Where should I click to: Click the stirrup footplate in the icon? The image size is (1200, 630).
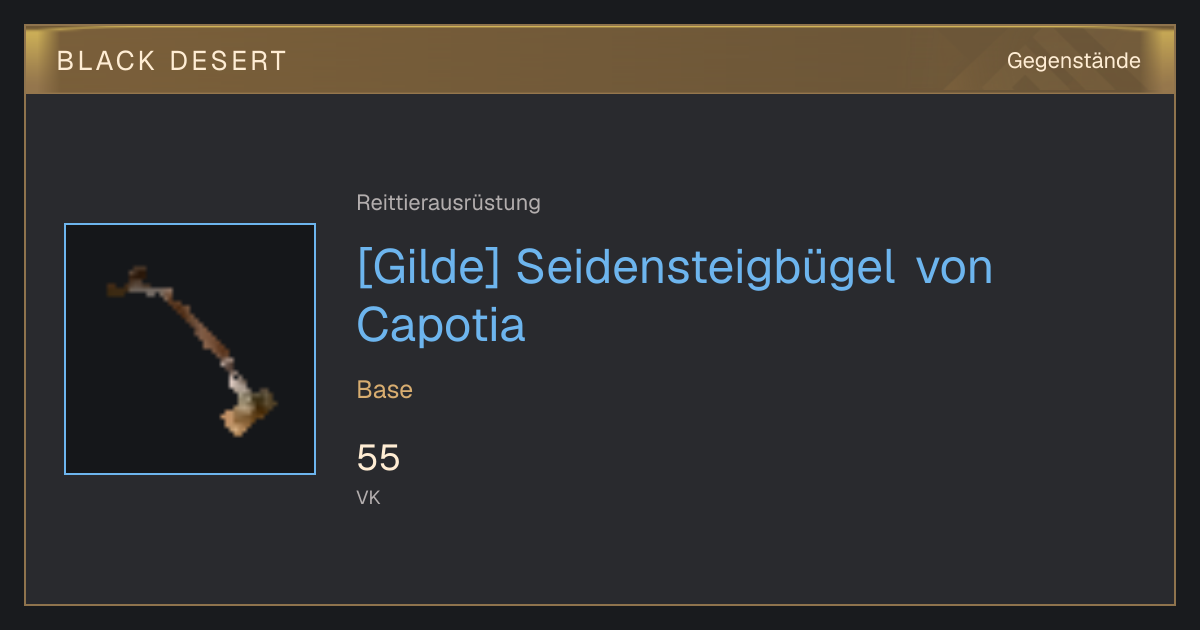click(x=247, y=412)
